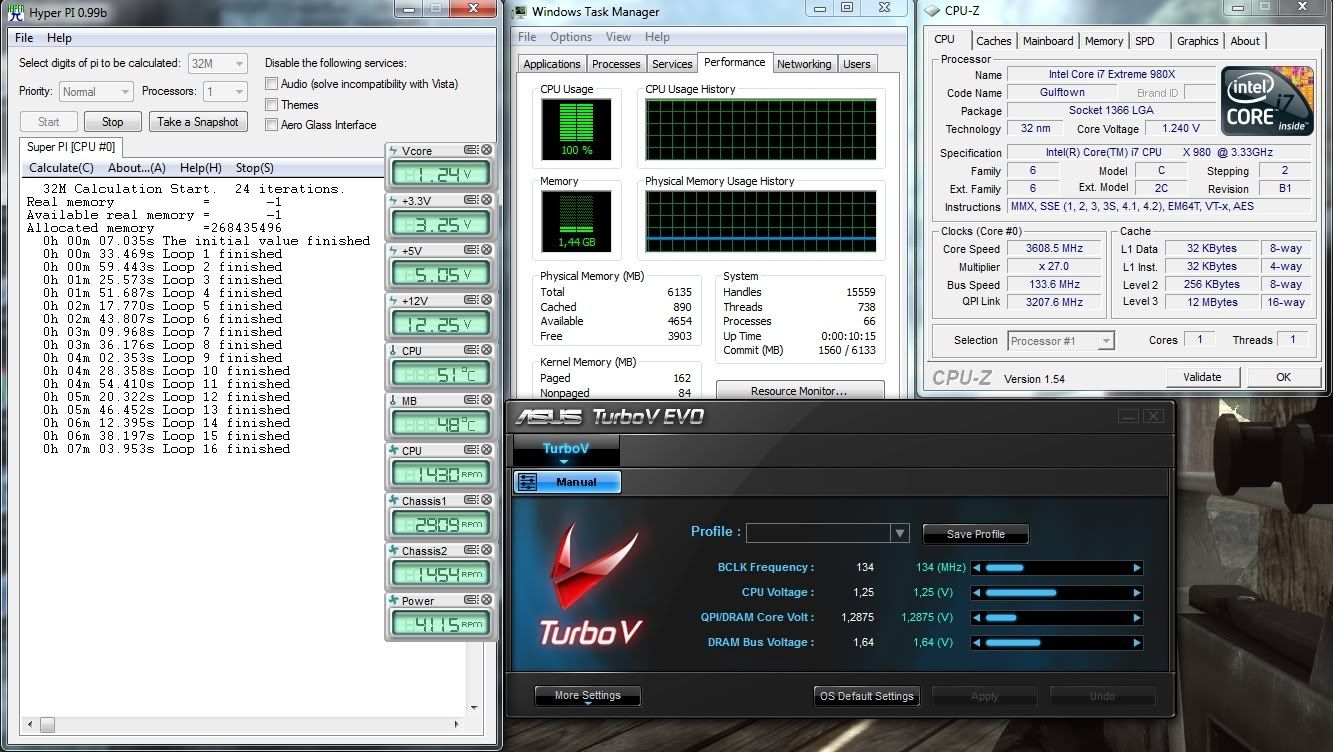Open Mainboard tab in CPU-Z
The height and width of the screenshot is (752, 1333).
point(1048,41)
